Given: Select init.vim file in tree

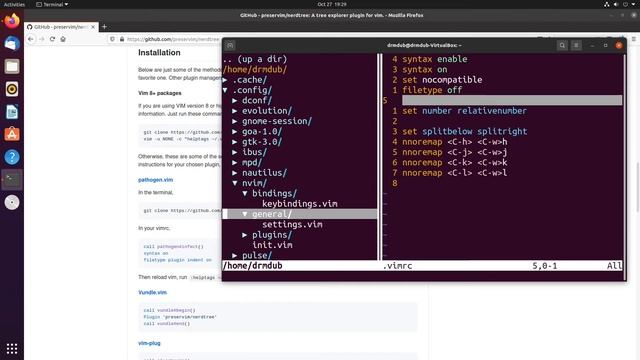Looking at the screenshot, I should [x=272, y=245].
